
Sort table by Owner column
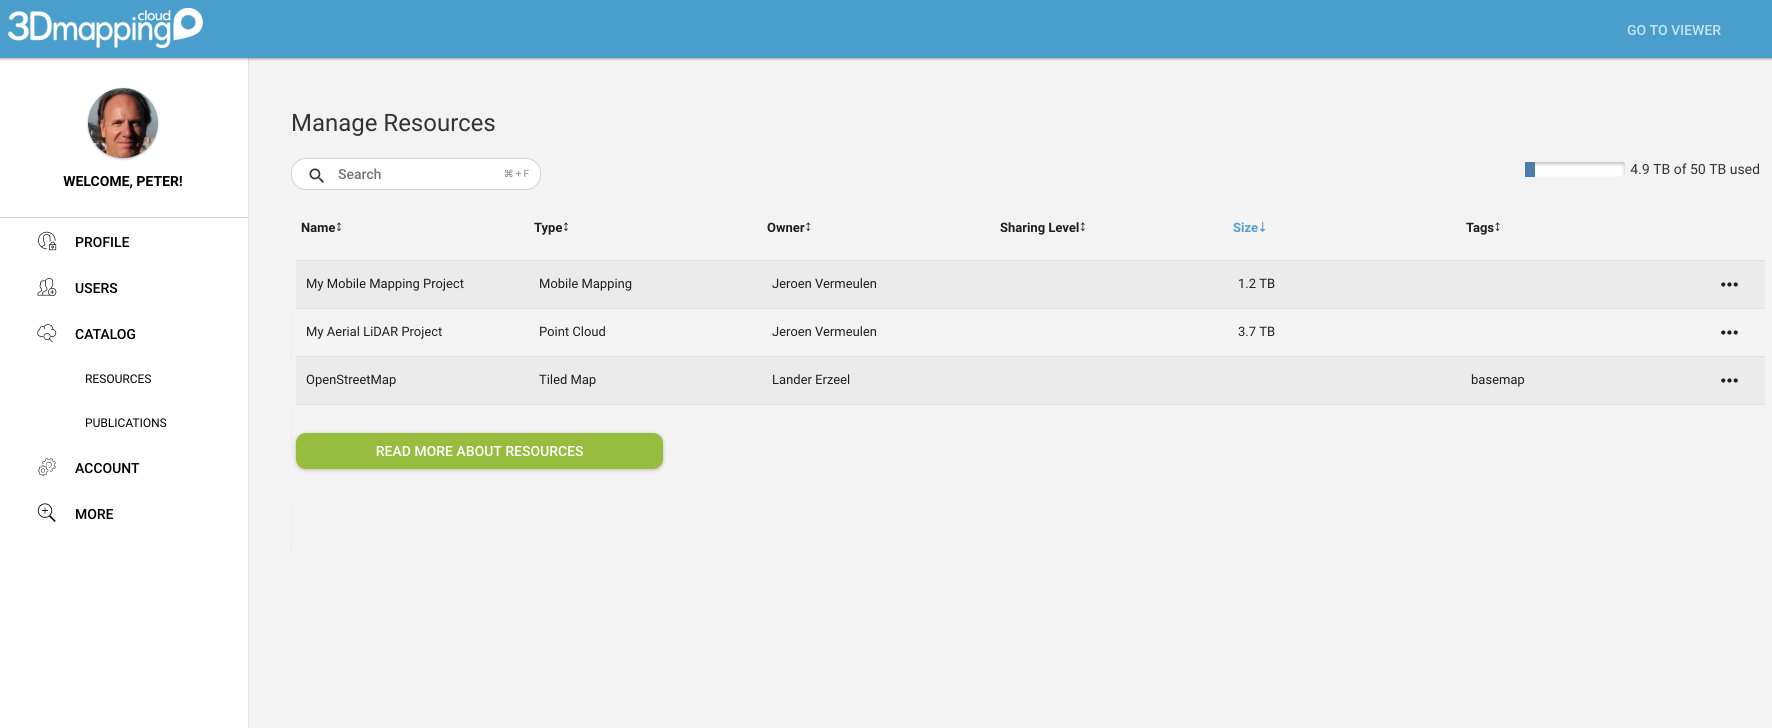tap(789, 228)
